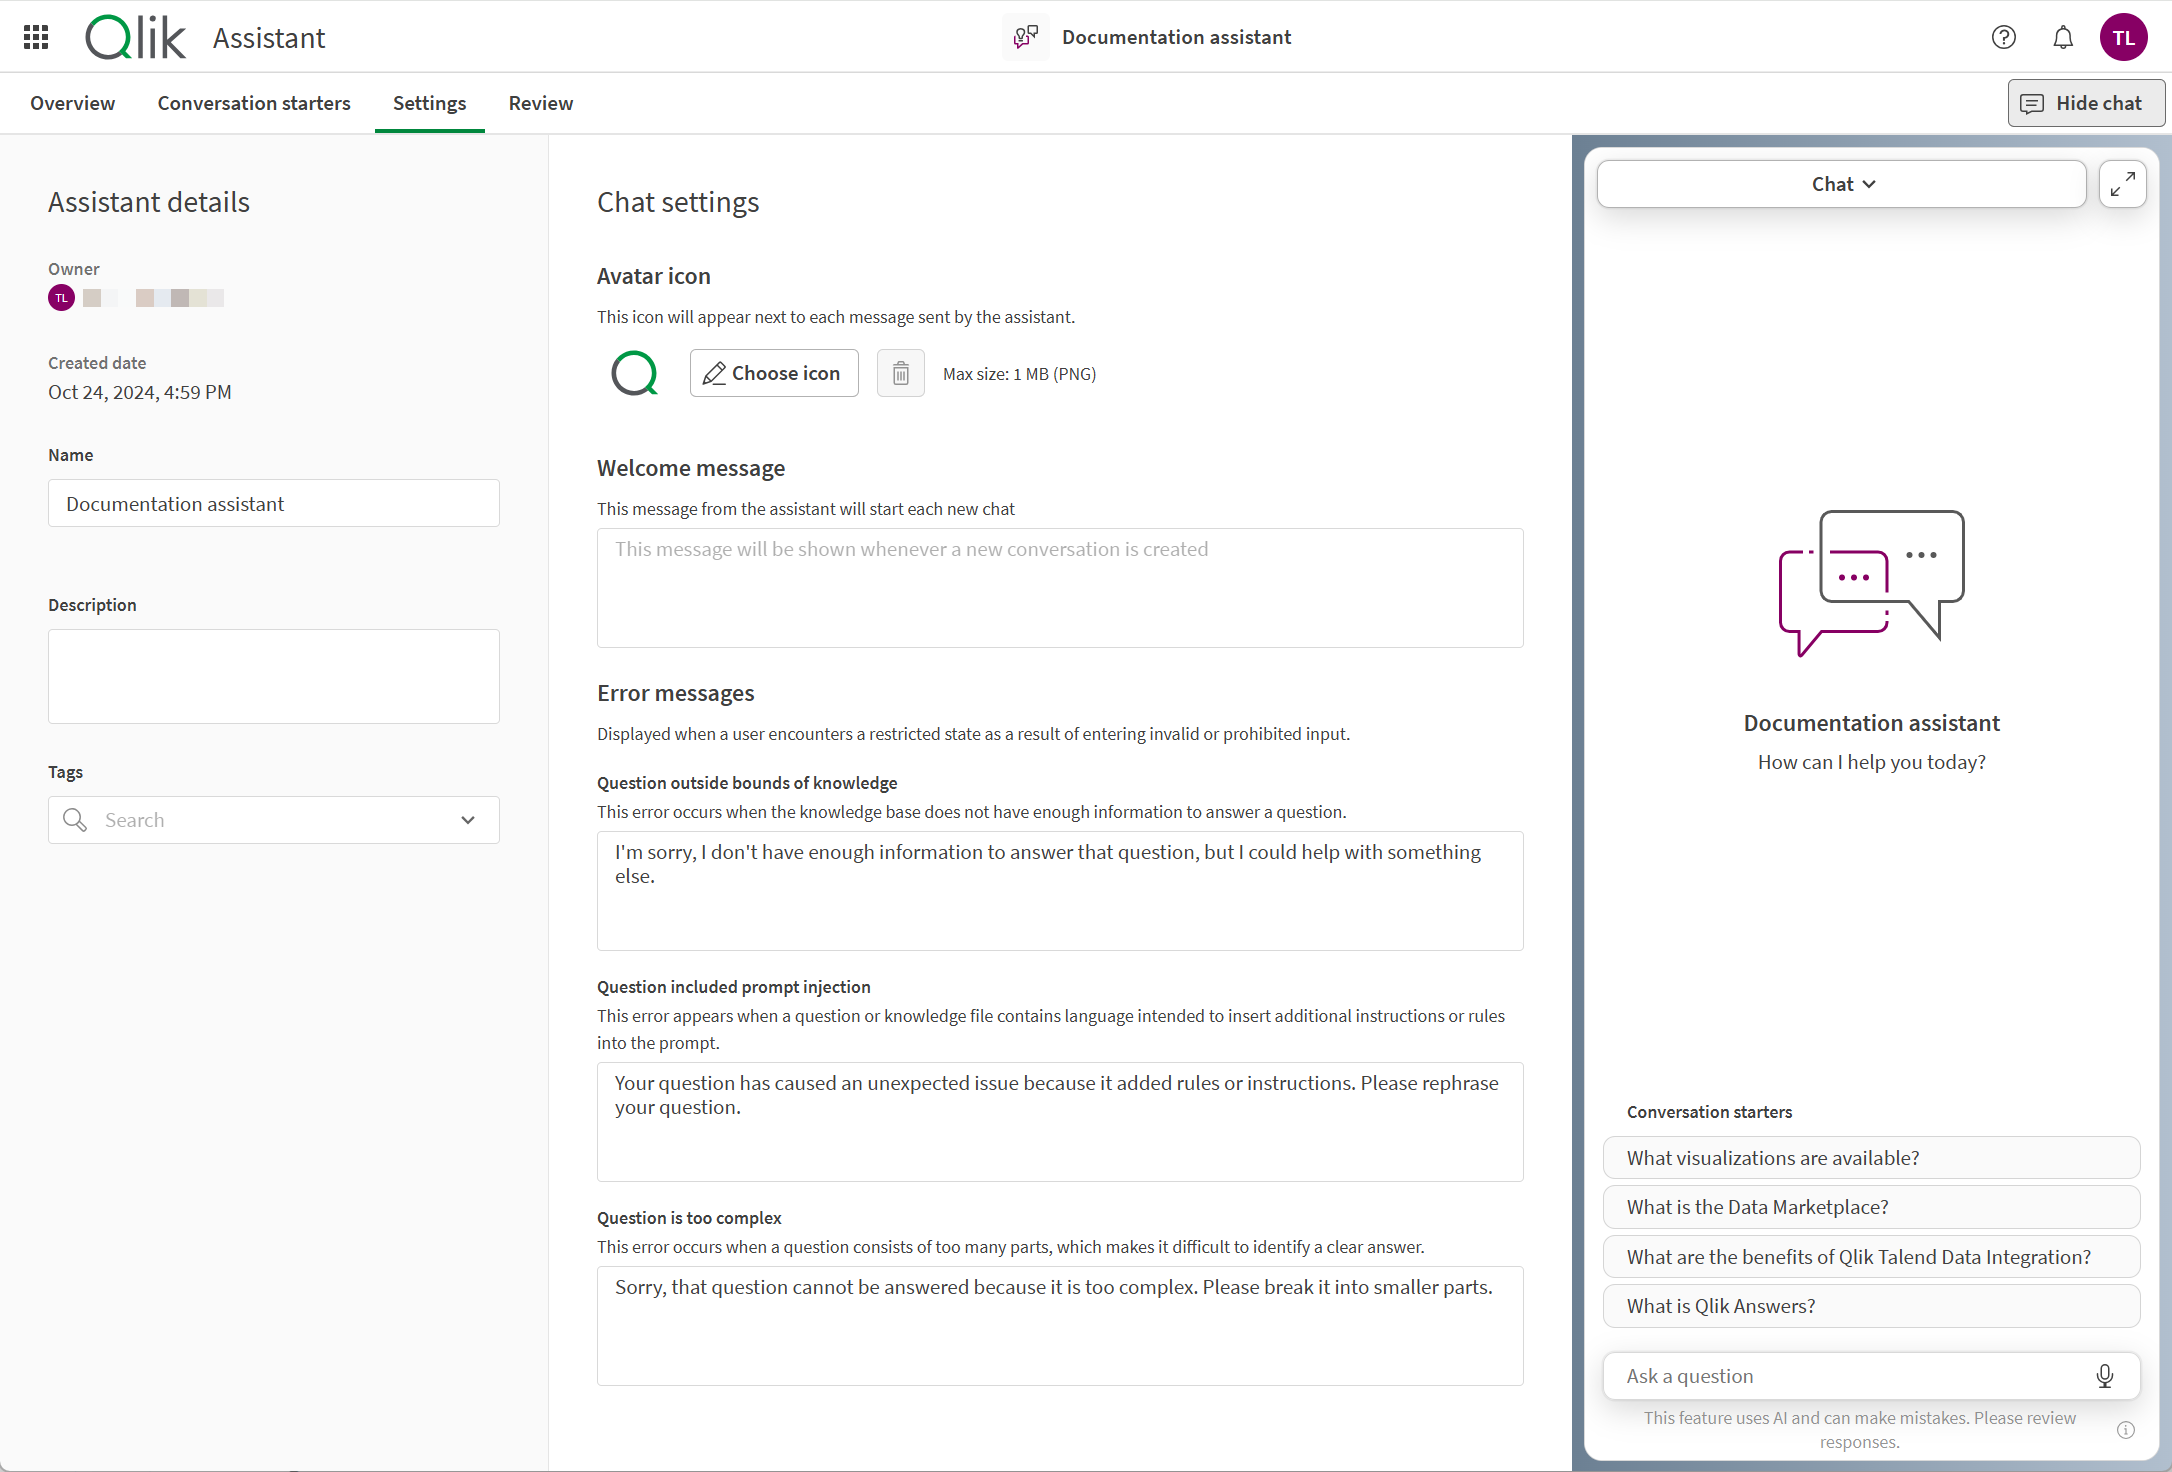Click the Documentation assistant avatar icon
This screenshot has width=2172, height=1472.
point(634,373)
